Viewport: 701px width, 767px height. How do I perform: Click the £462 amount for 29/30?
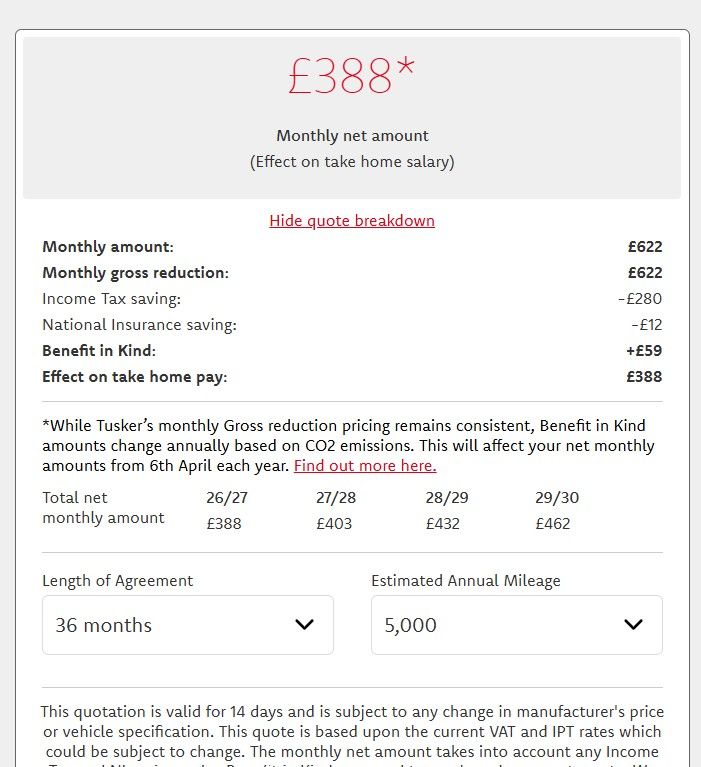[x=553, y=524]
